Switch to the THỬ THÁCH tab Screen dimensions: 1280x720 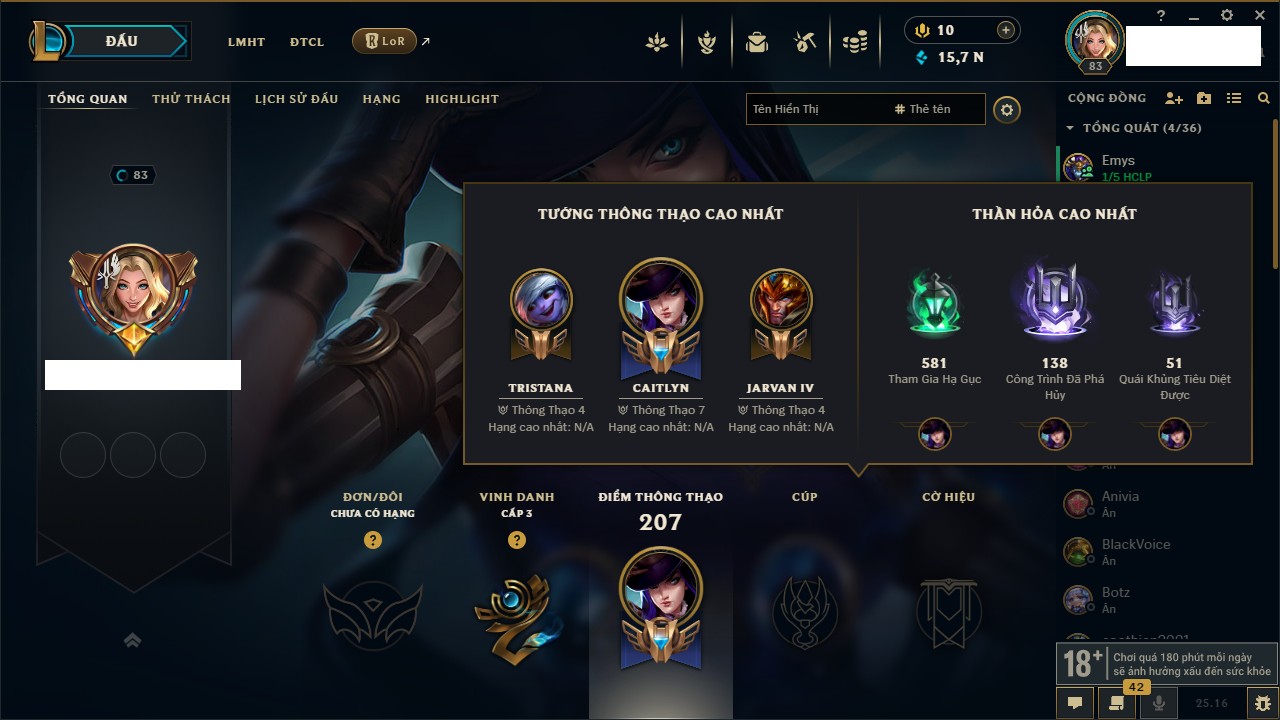[x=191, y=99]
